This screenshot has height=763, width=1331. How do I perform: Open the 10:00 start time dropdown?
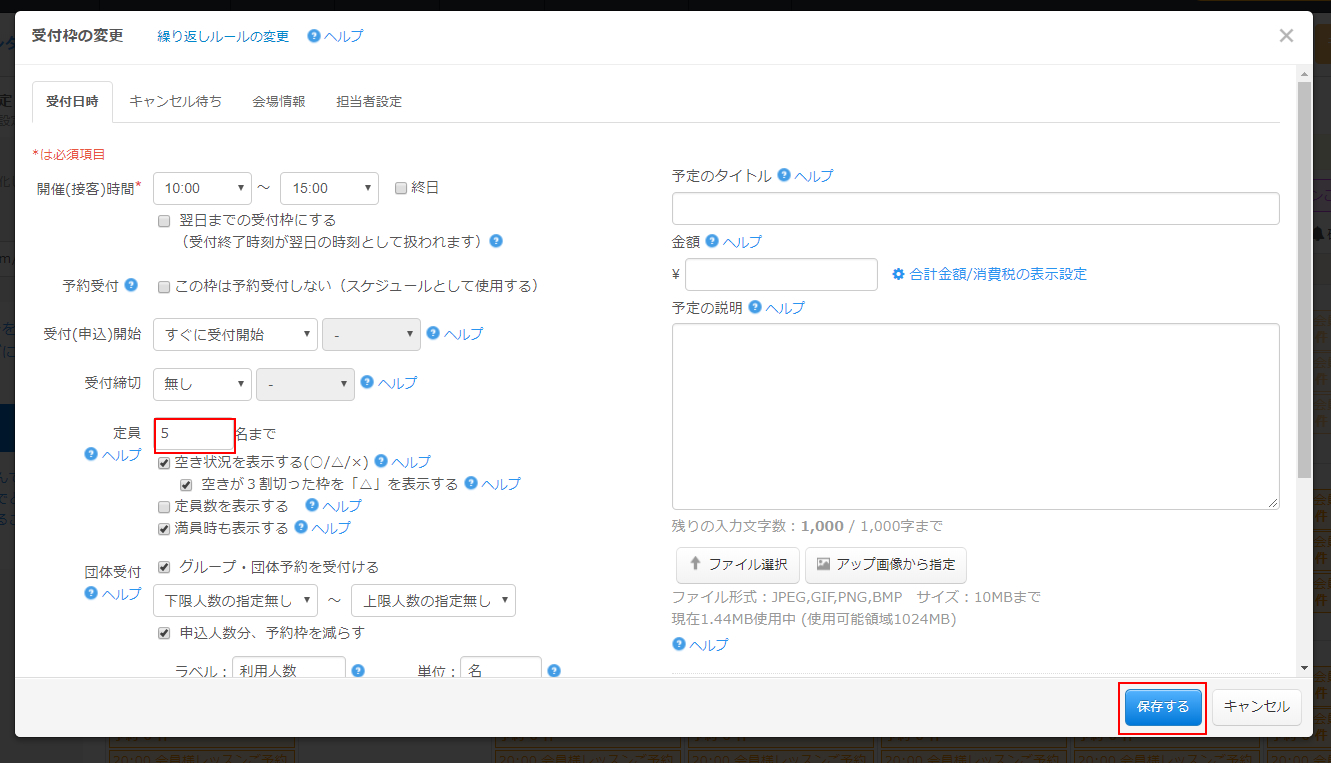pos(202,188)
